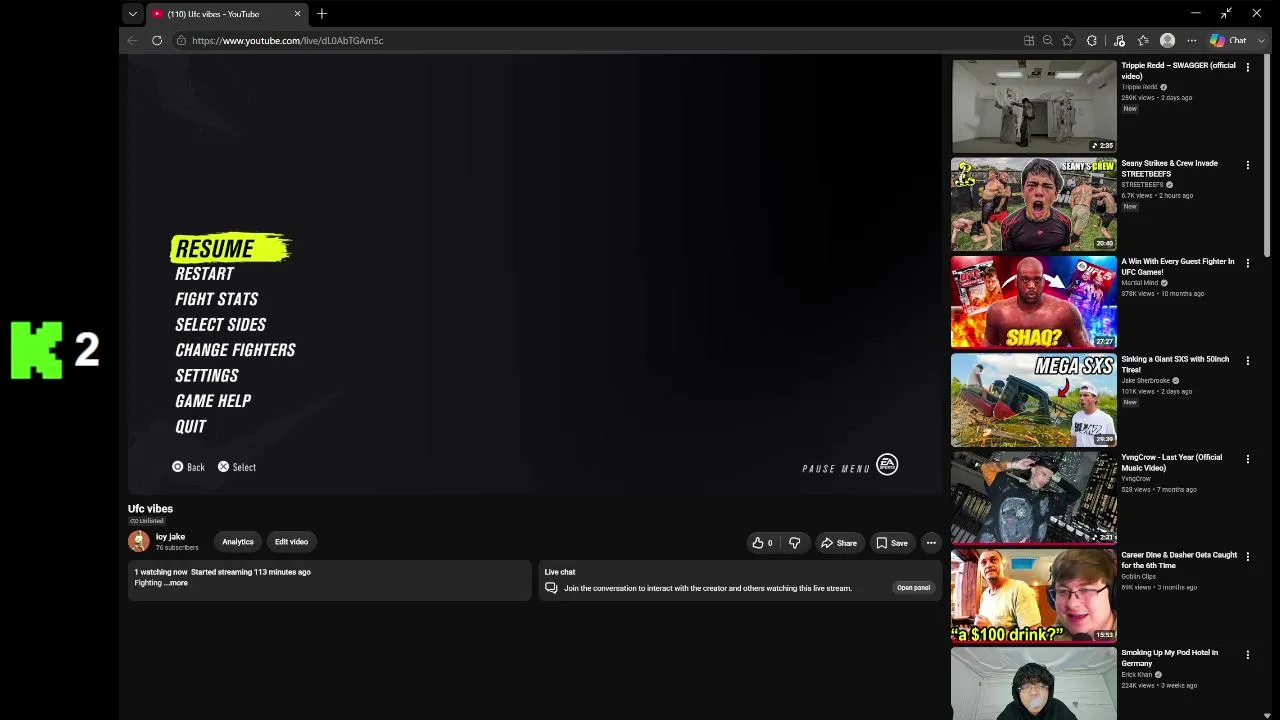This screenshot has width=1280, height=720.
Task: Open the 'Smoking Up My Pod Hotel in Germany' title
Action: (1170, 658)
